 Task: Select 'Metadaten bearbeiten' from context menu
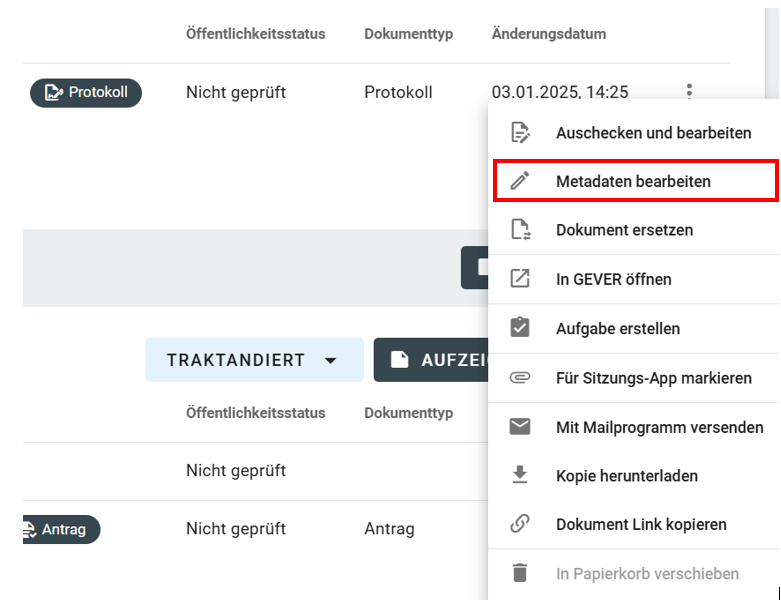(633, 181)
